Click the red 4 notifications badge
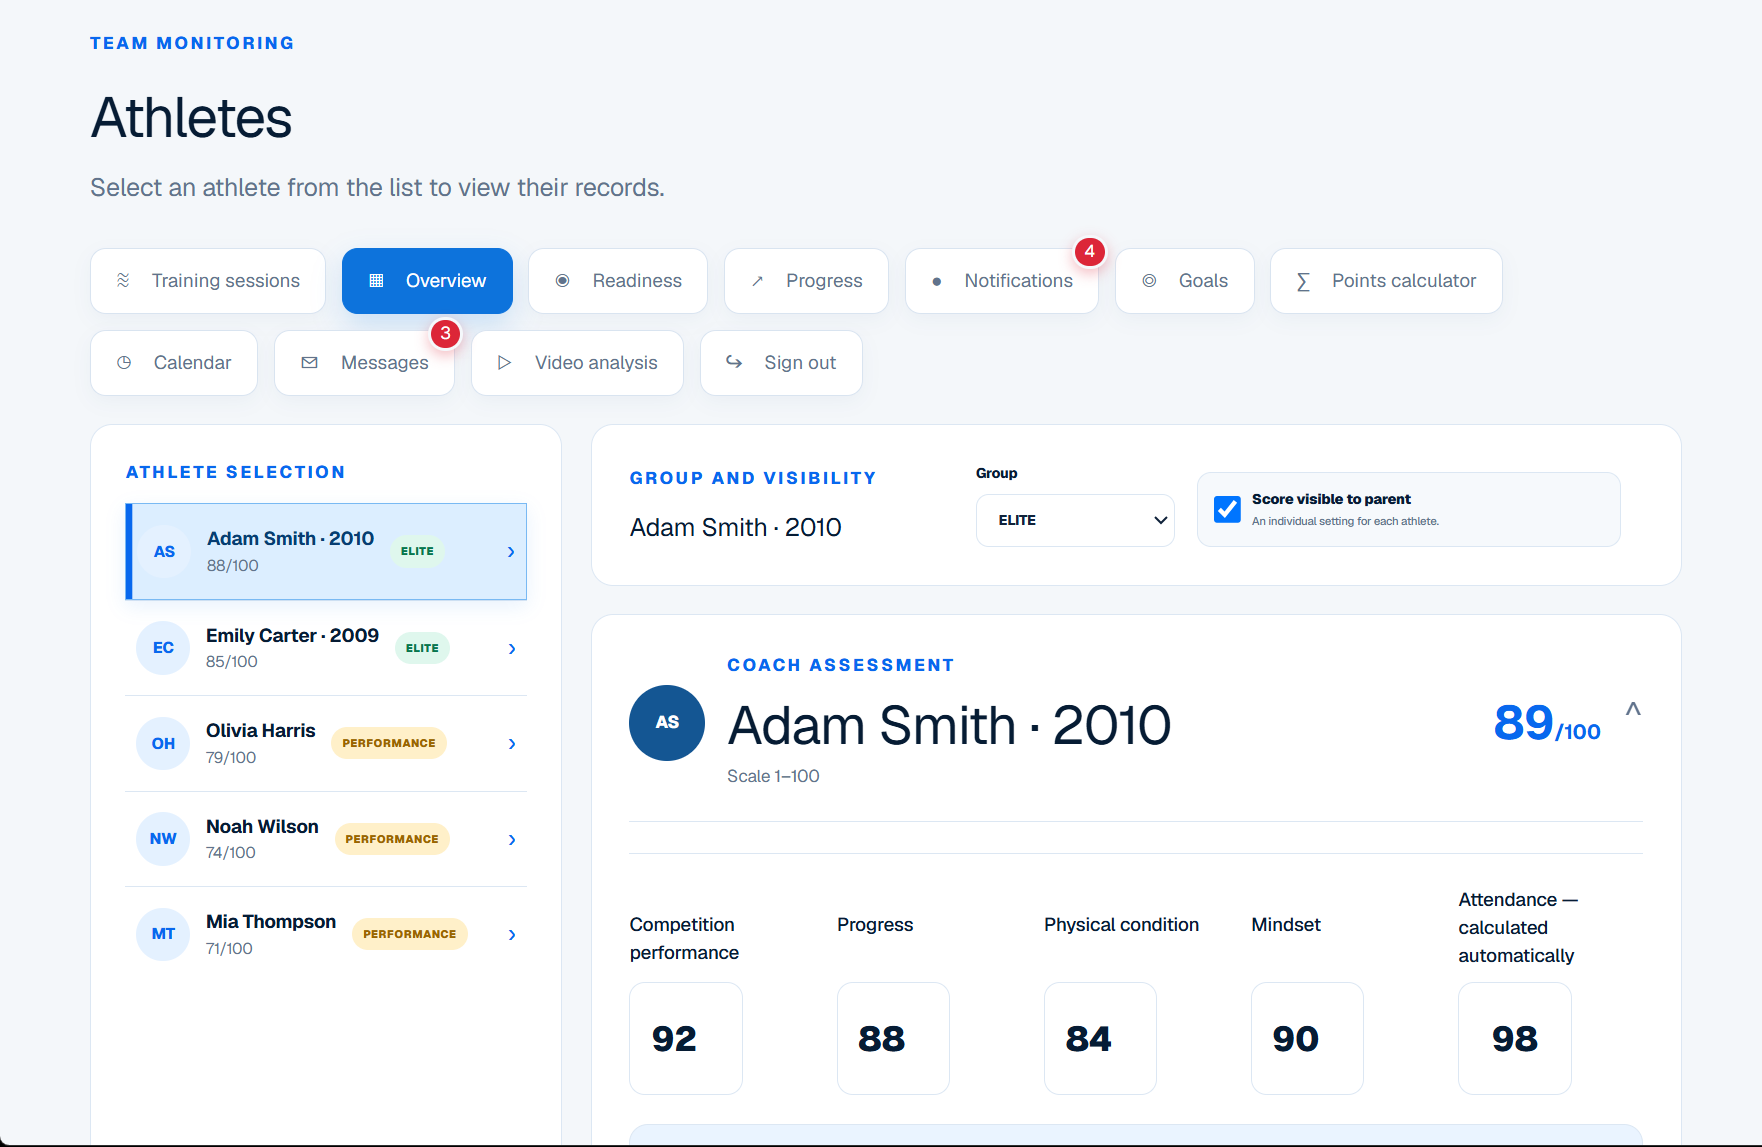Image resolution: width=1762 pixels, height=1147 pixels. click(1089, 251)
